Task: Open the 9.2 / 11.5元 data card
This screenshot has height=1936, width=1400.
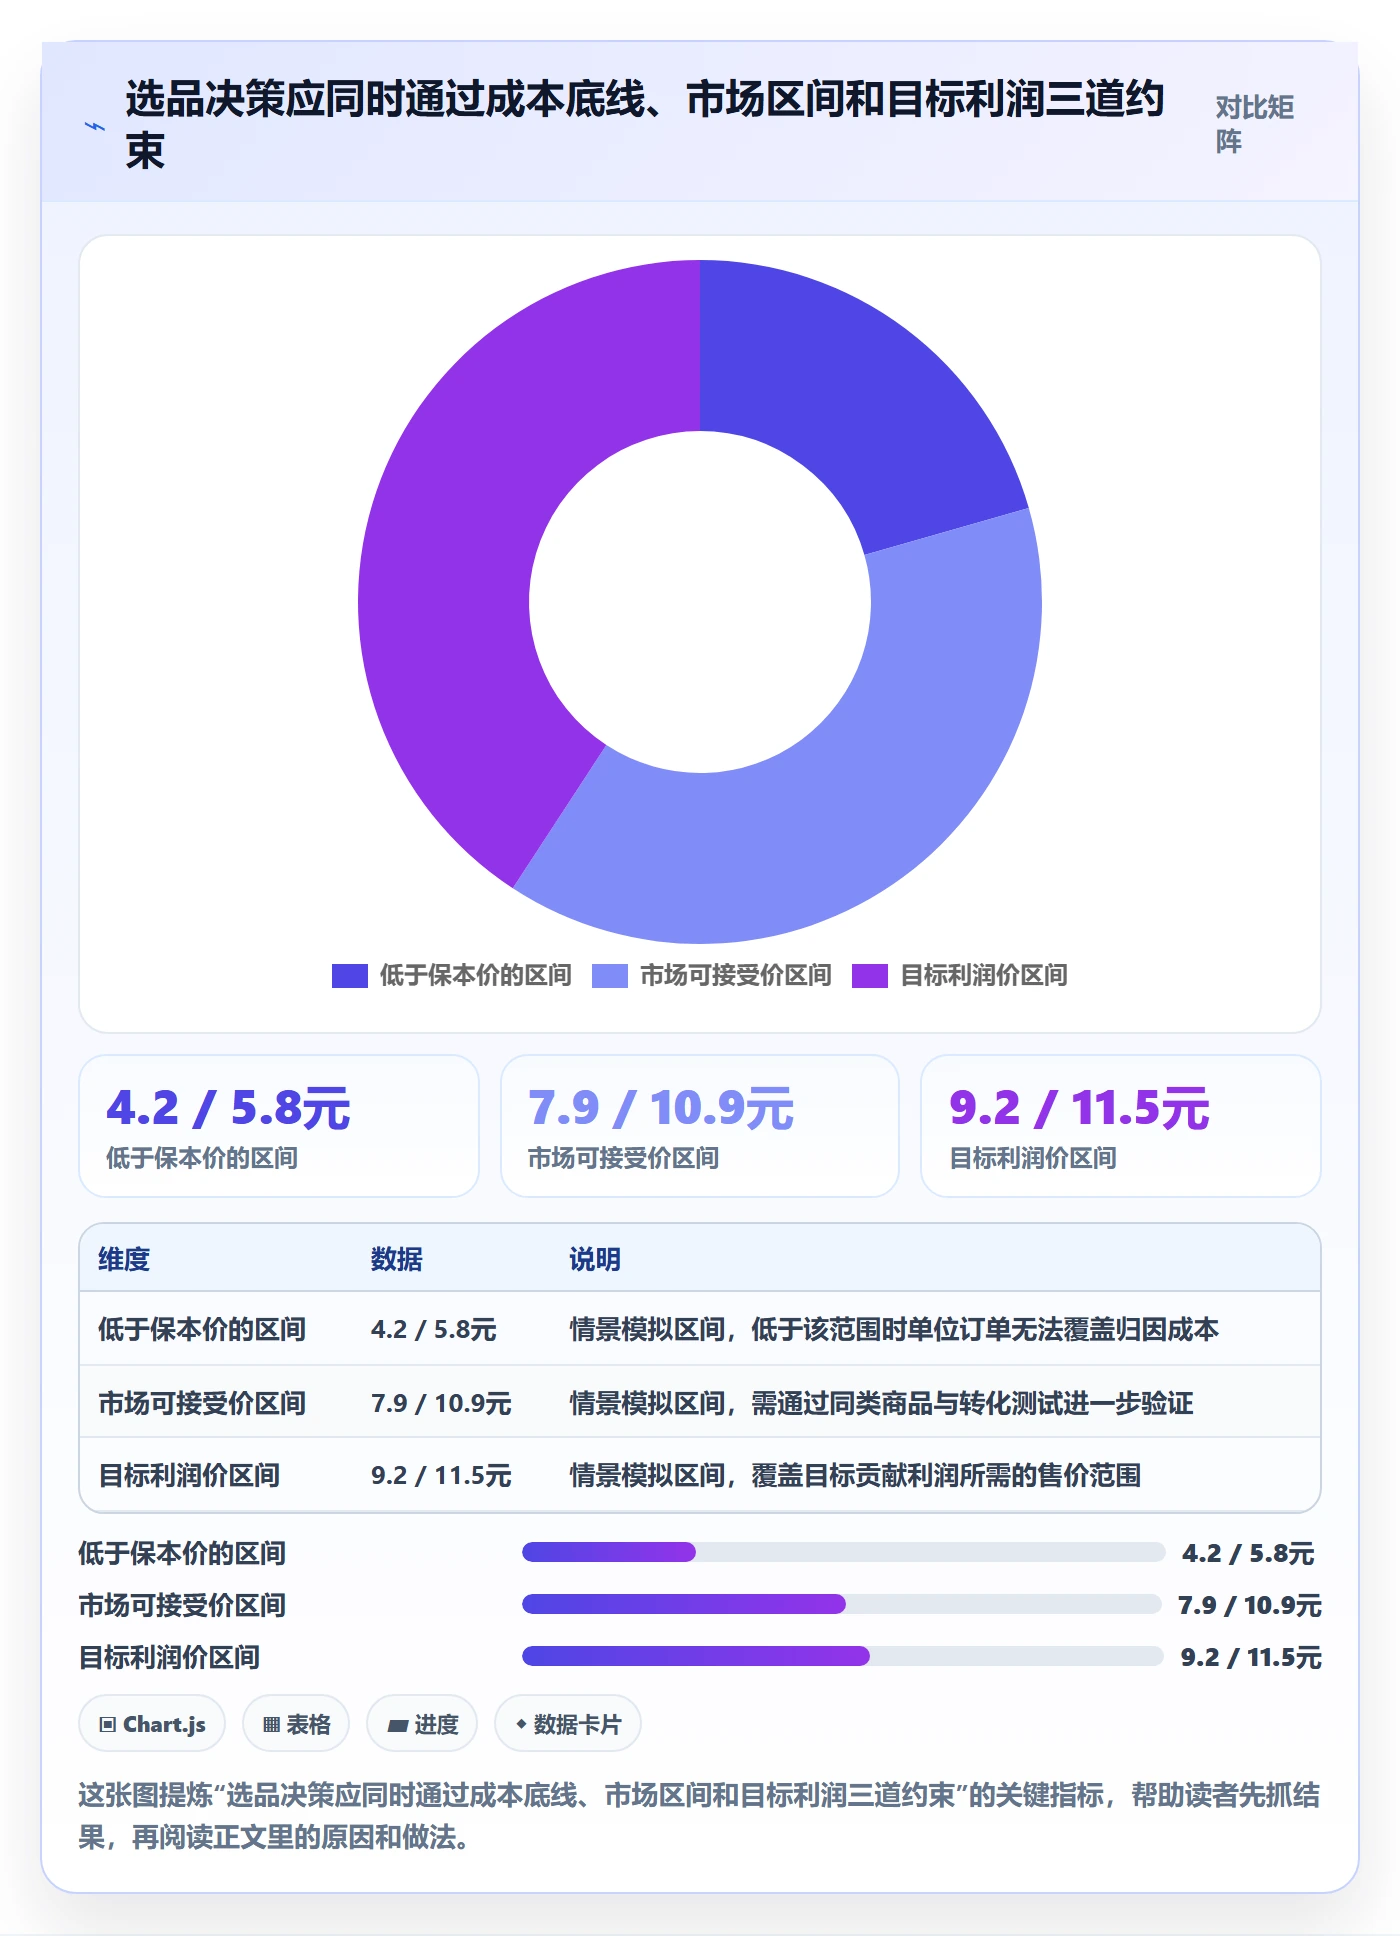Action: point(1121,1126)
